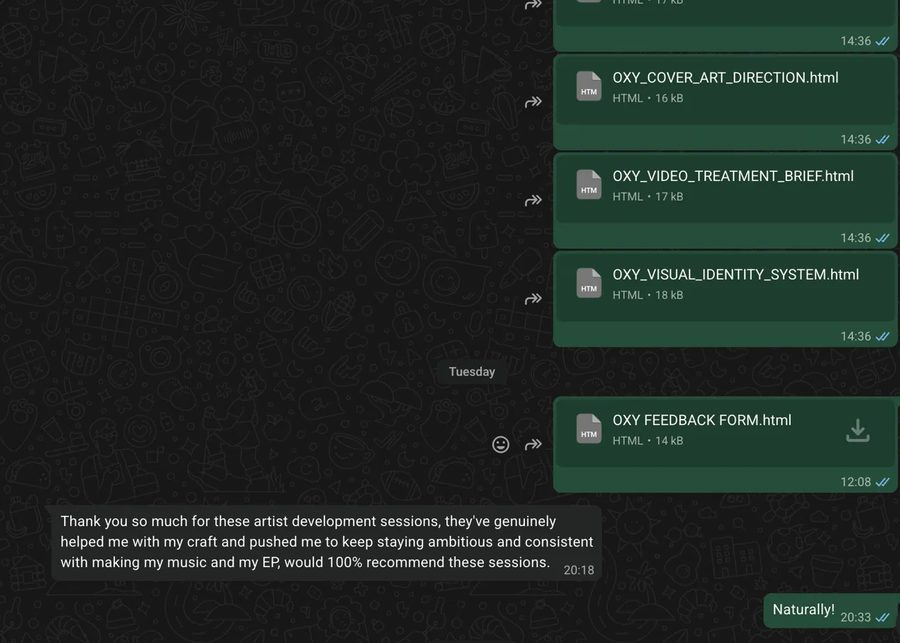Open HTM file icon of OXY_VIDEO_TREATMENT_BRIEF.html
The width and height of the screenshot is (900, 643).
click(589, 184)
